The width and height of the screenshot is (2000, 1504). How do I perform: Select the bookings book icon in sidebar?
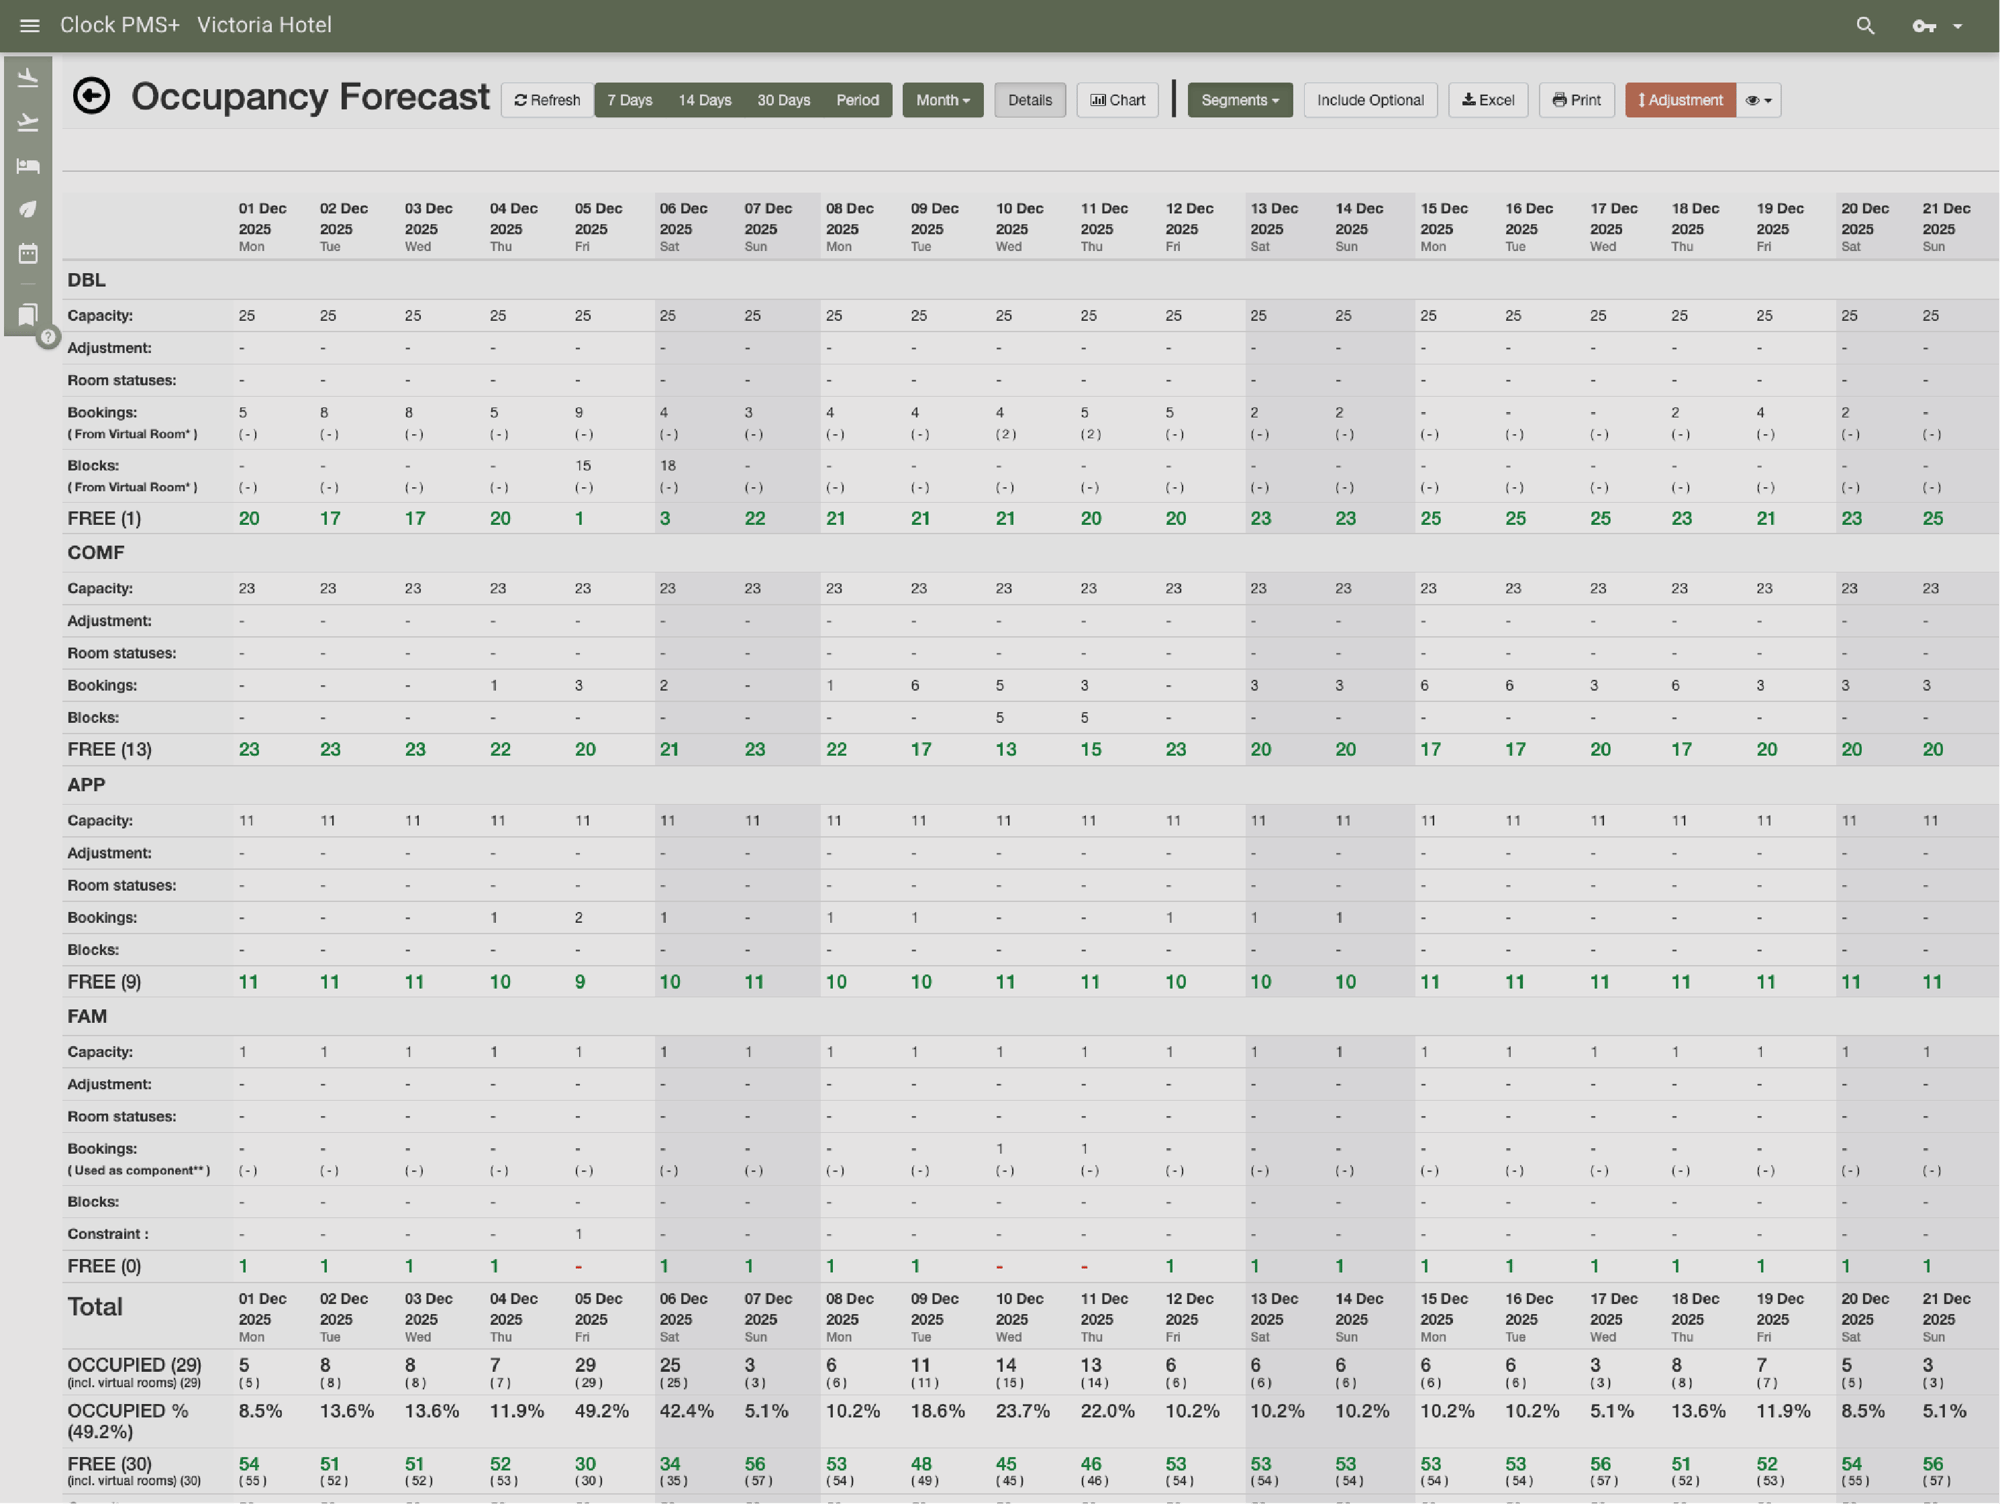(27, 312)
